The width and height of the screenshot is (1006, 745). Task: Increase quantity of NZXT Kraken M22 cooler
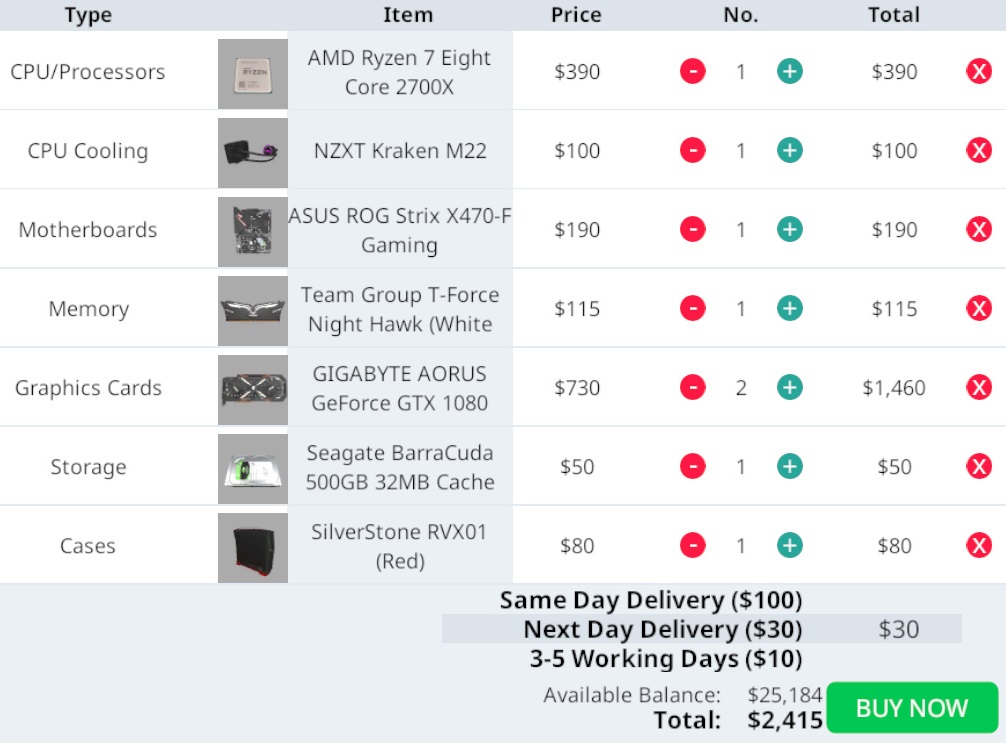pyautogui.click(x=790, y=150)
